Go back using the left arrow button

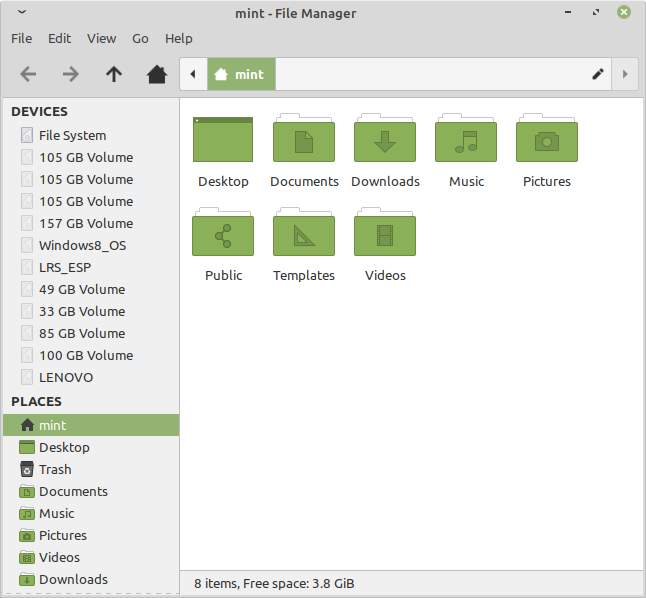click(28, 74)
